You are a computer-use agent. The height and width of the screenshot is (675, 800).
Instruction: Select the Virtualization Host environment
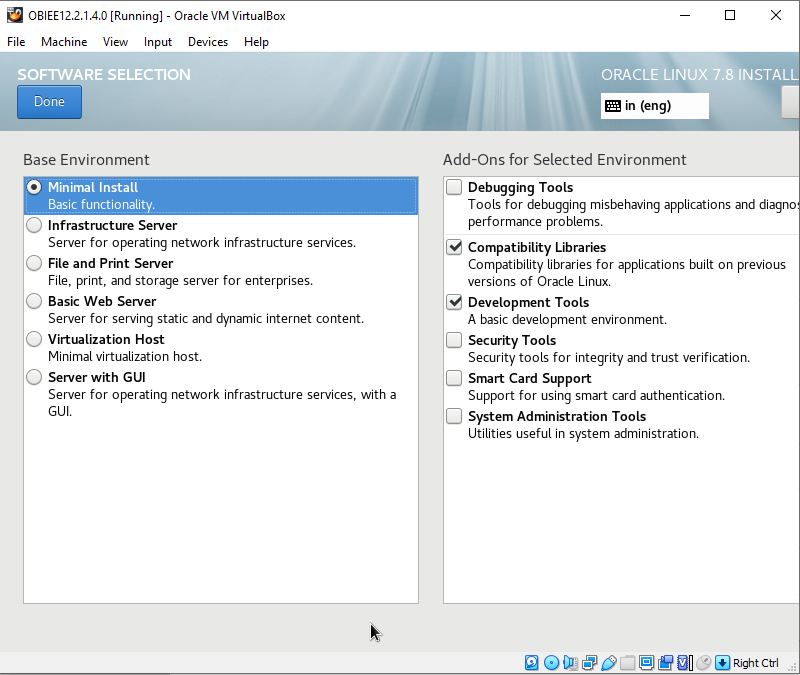pyautogui.click(x=35, y=339)
